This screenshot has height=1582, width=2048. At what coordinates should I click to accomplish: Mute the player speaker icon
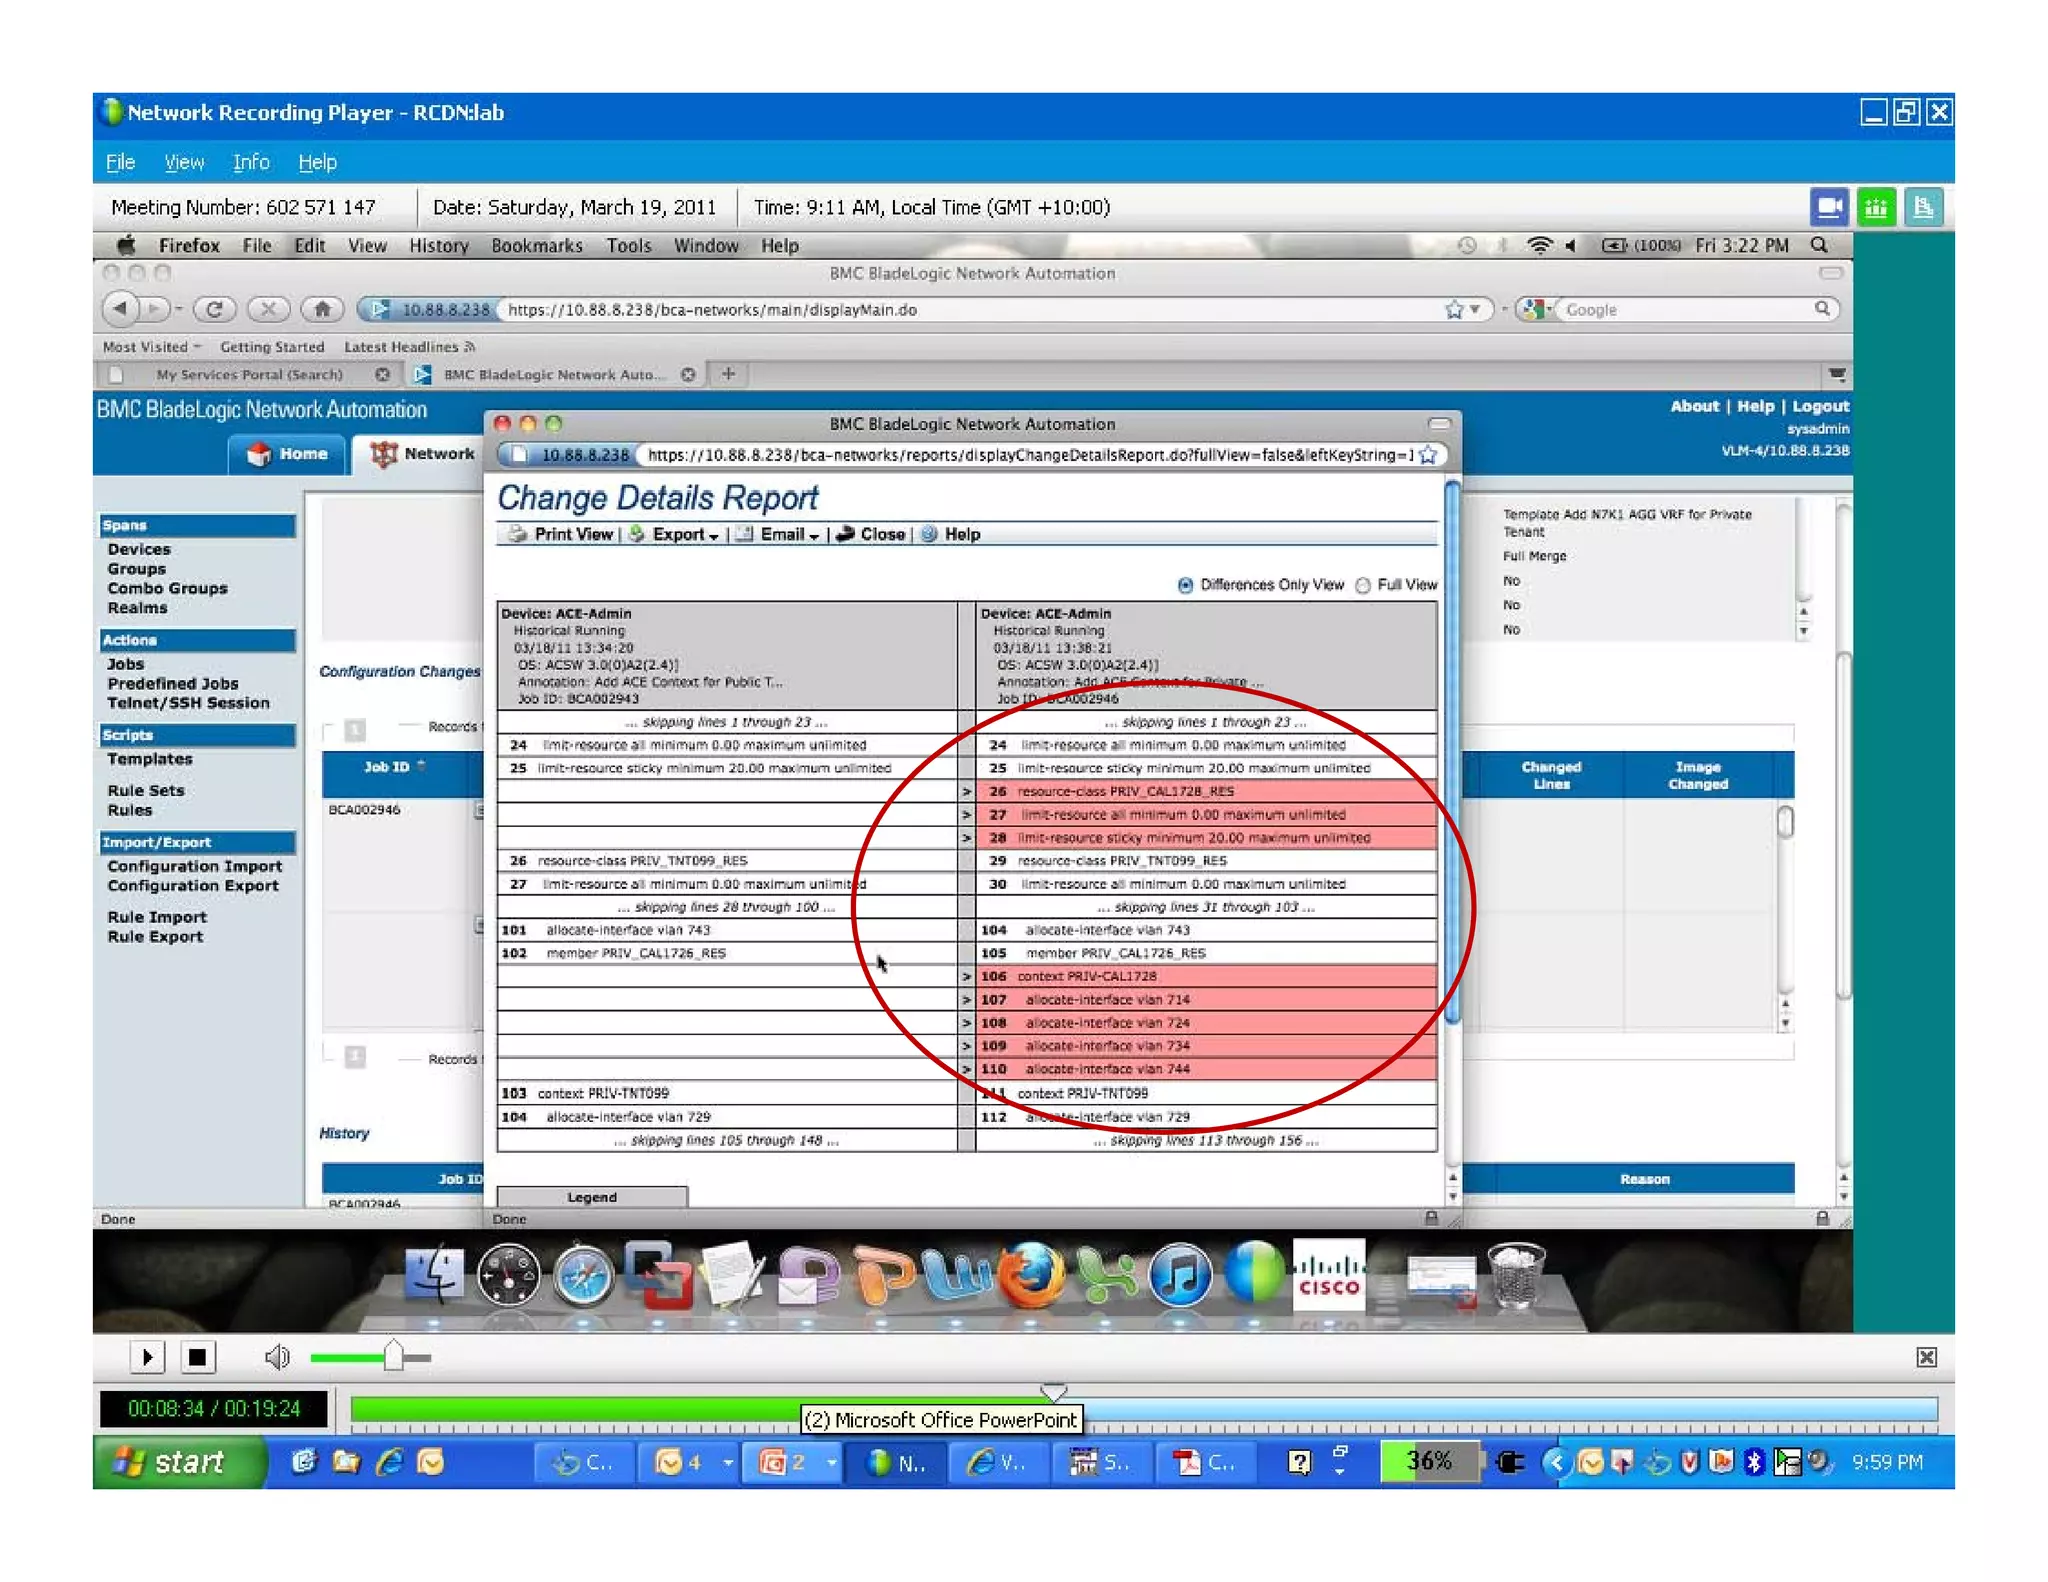(276, 1357)
